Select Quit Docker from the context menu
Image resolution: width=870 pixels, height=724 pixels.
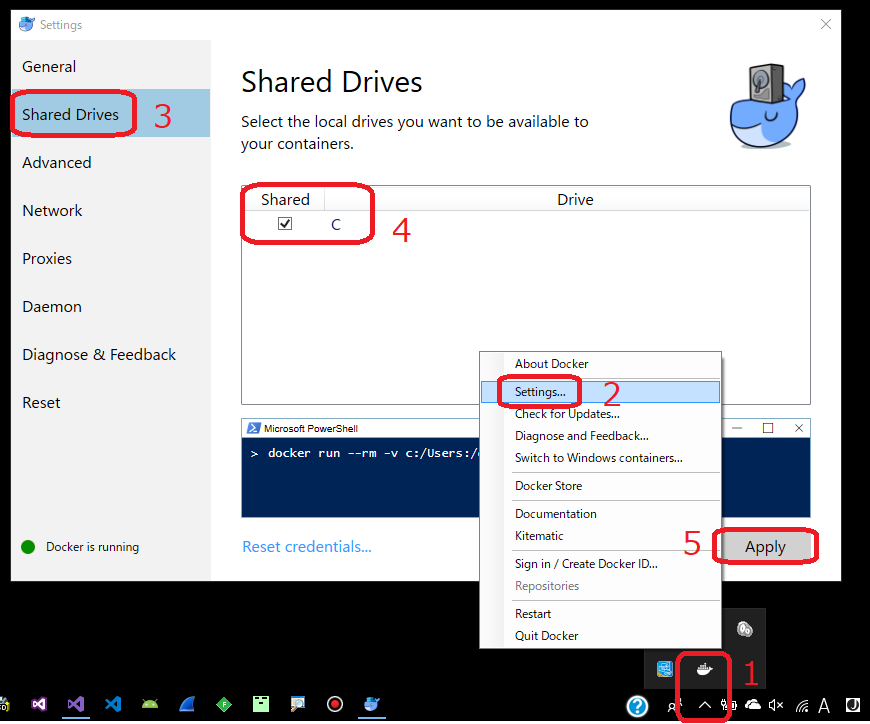pyautogui.click(x=546, y=636)
